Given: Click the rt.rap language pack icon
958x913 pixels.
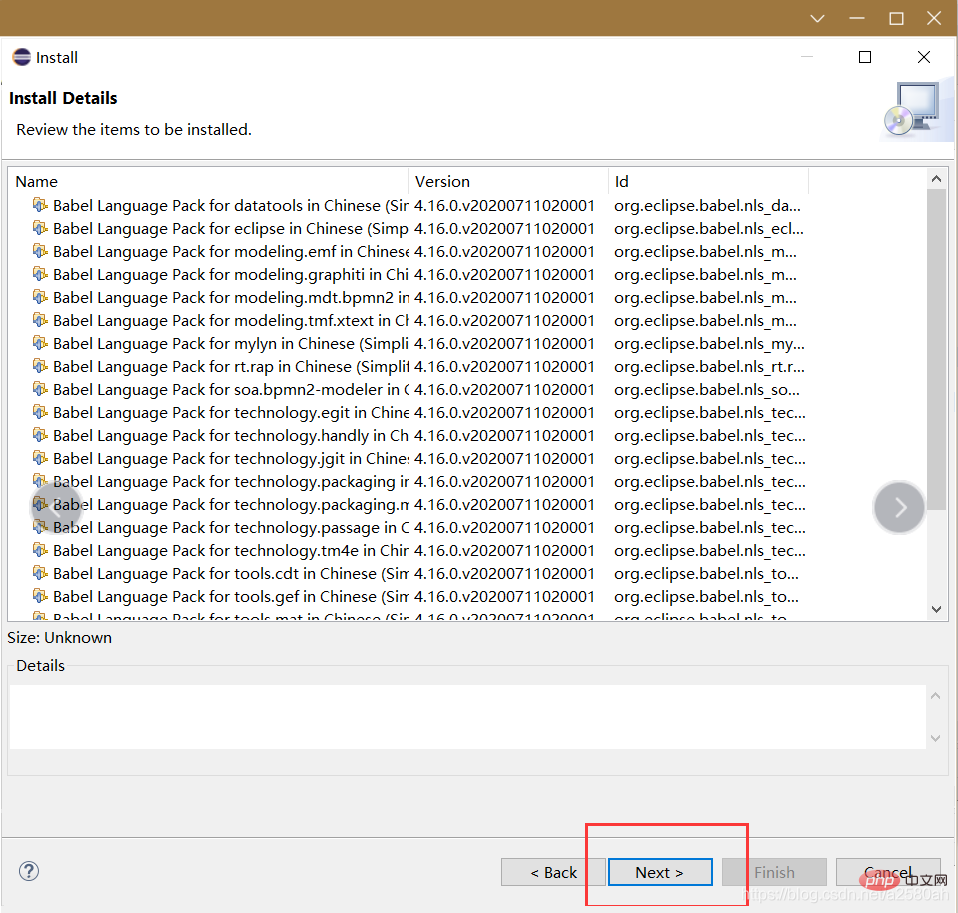Looking at the screenshot, I should (x=40, y=366).
